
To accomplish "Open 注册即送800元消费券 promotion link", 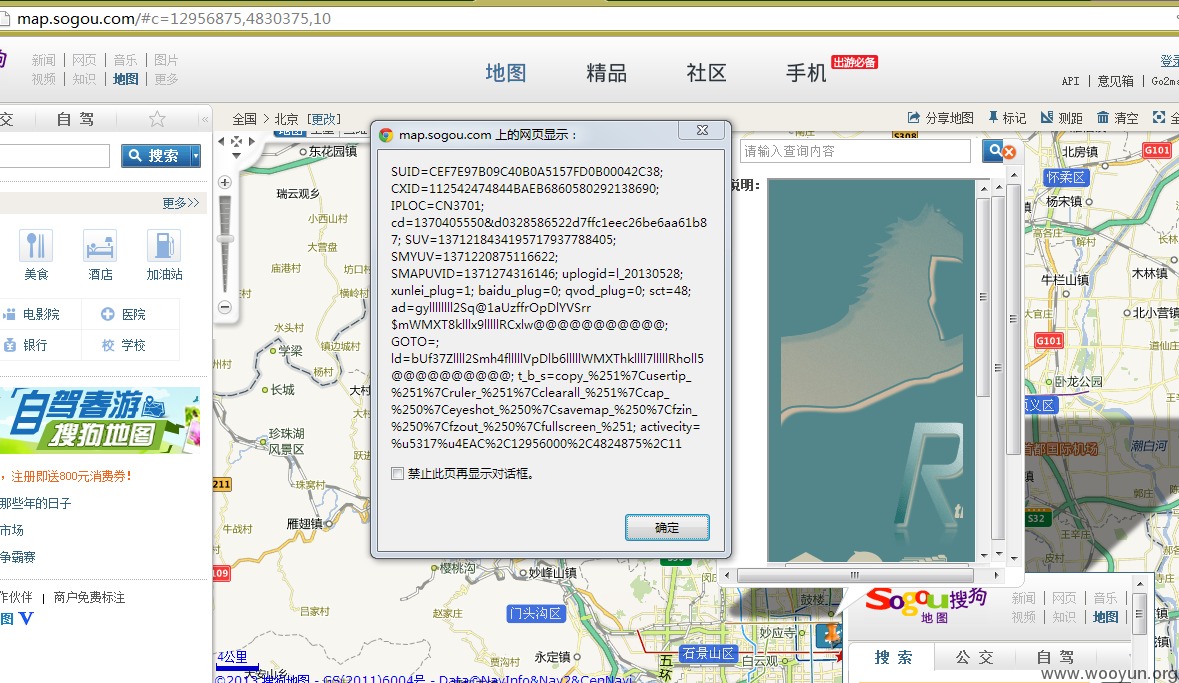I will point(71,476).
